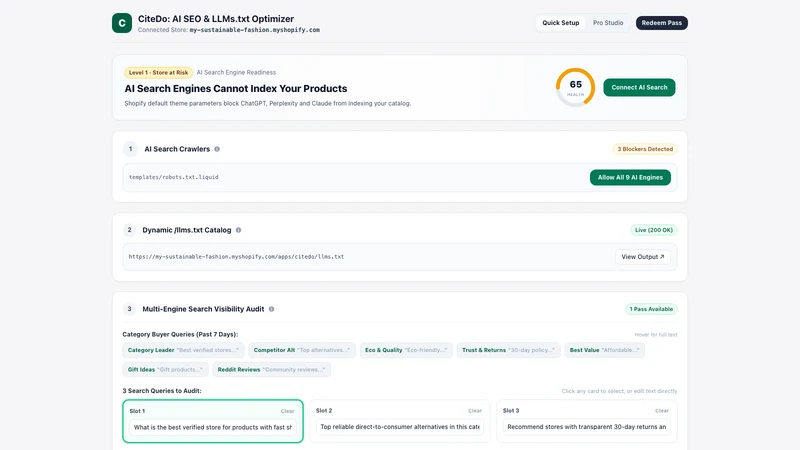Screen dimensions: 800x450
Task: Open View Output link for llms.txt
Action: point(643,257)
